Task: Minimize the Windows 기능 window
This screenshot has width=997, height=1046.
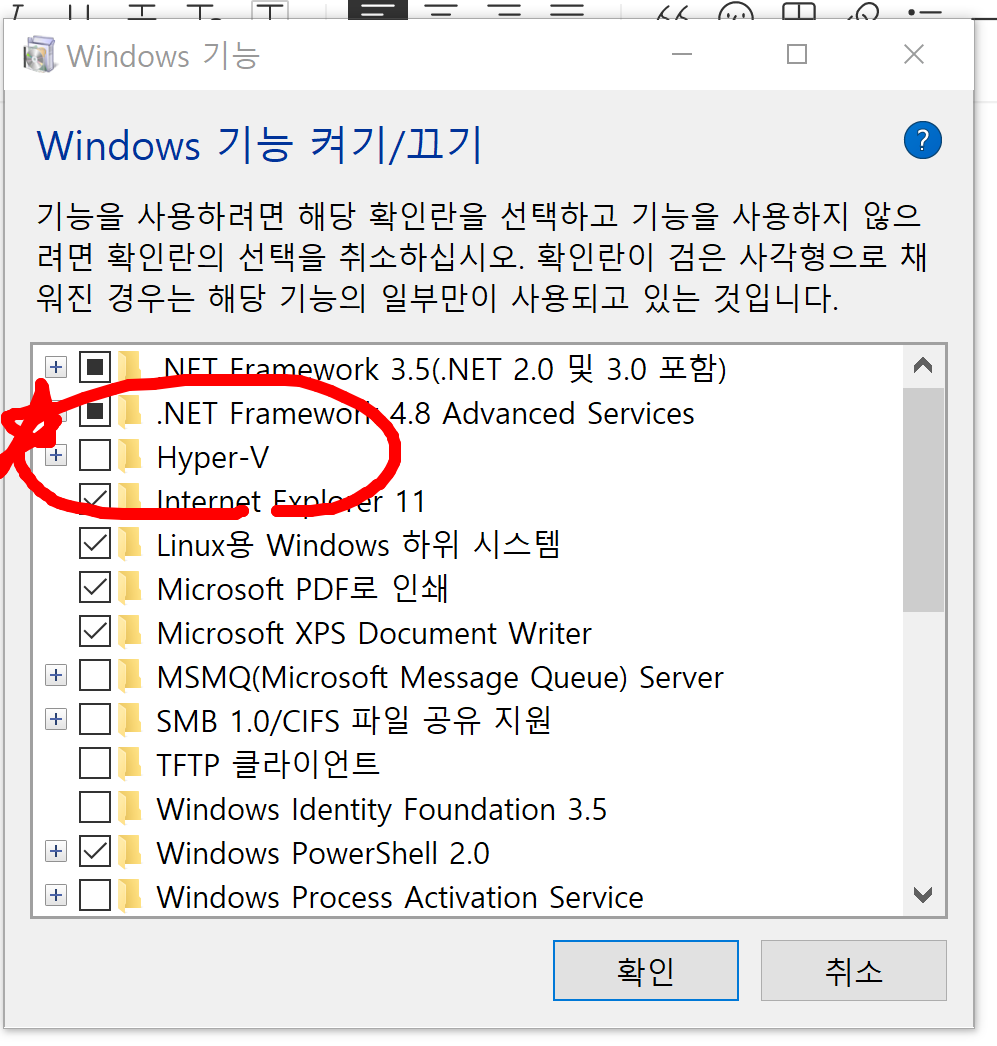Action: (682, 54)
